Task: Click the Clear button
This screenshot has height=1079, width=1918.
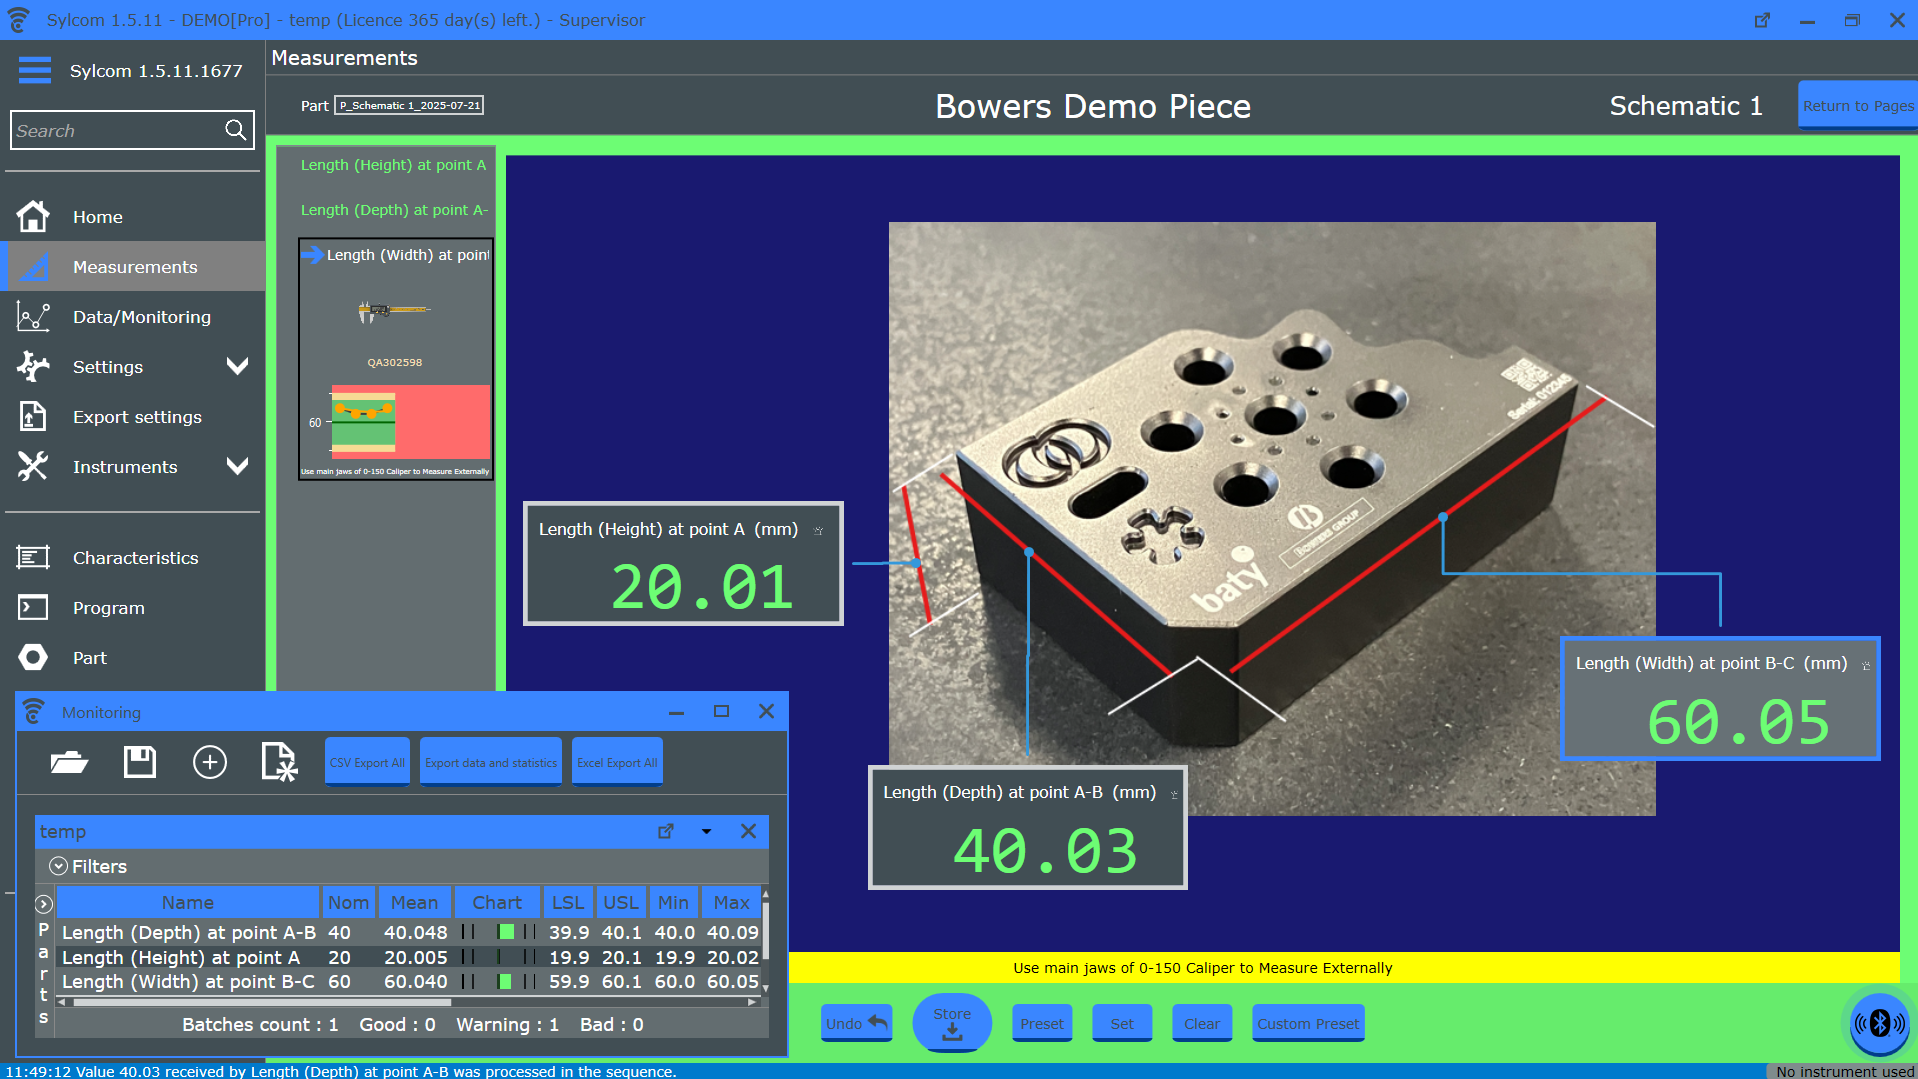Action: click(1202, 1023)
